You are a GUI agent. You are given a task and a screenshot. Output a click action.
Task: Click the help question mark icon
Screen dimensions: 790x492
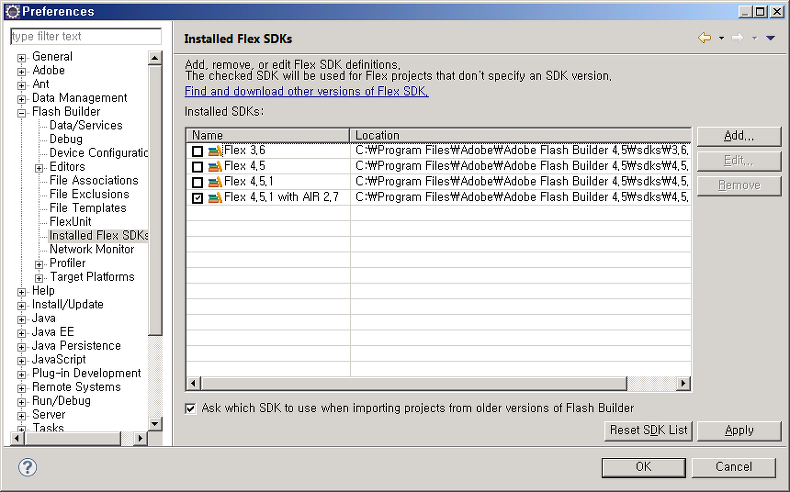(28, 467)
